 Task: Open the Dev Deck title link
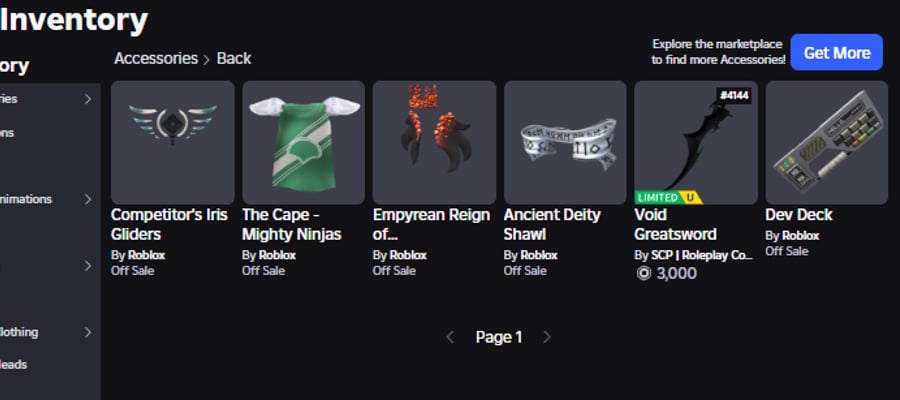799,215
